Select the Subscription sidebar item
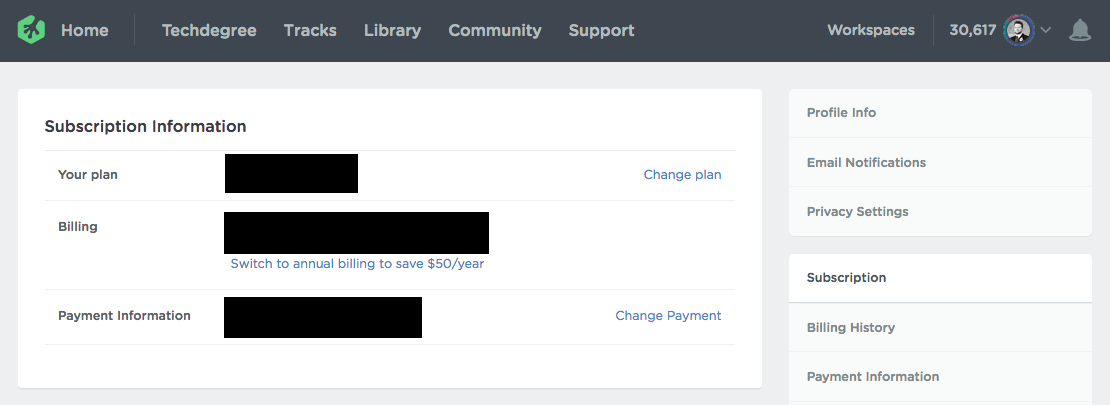 coord(940,278)
